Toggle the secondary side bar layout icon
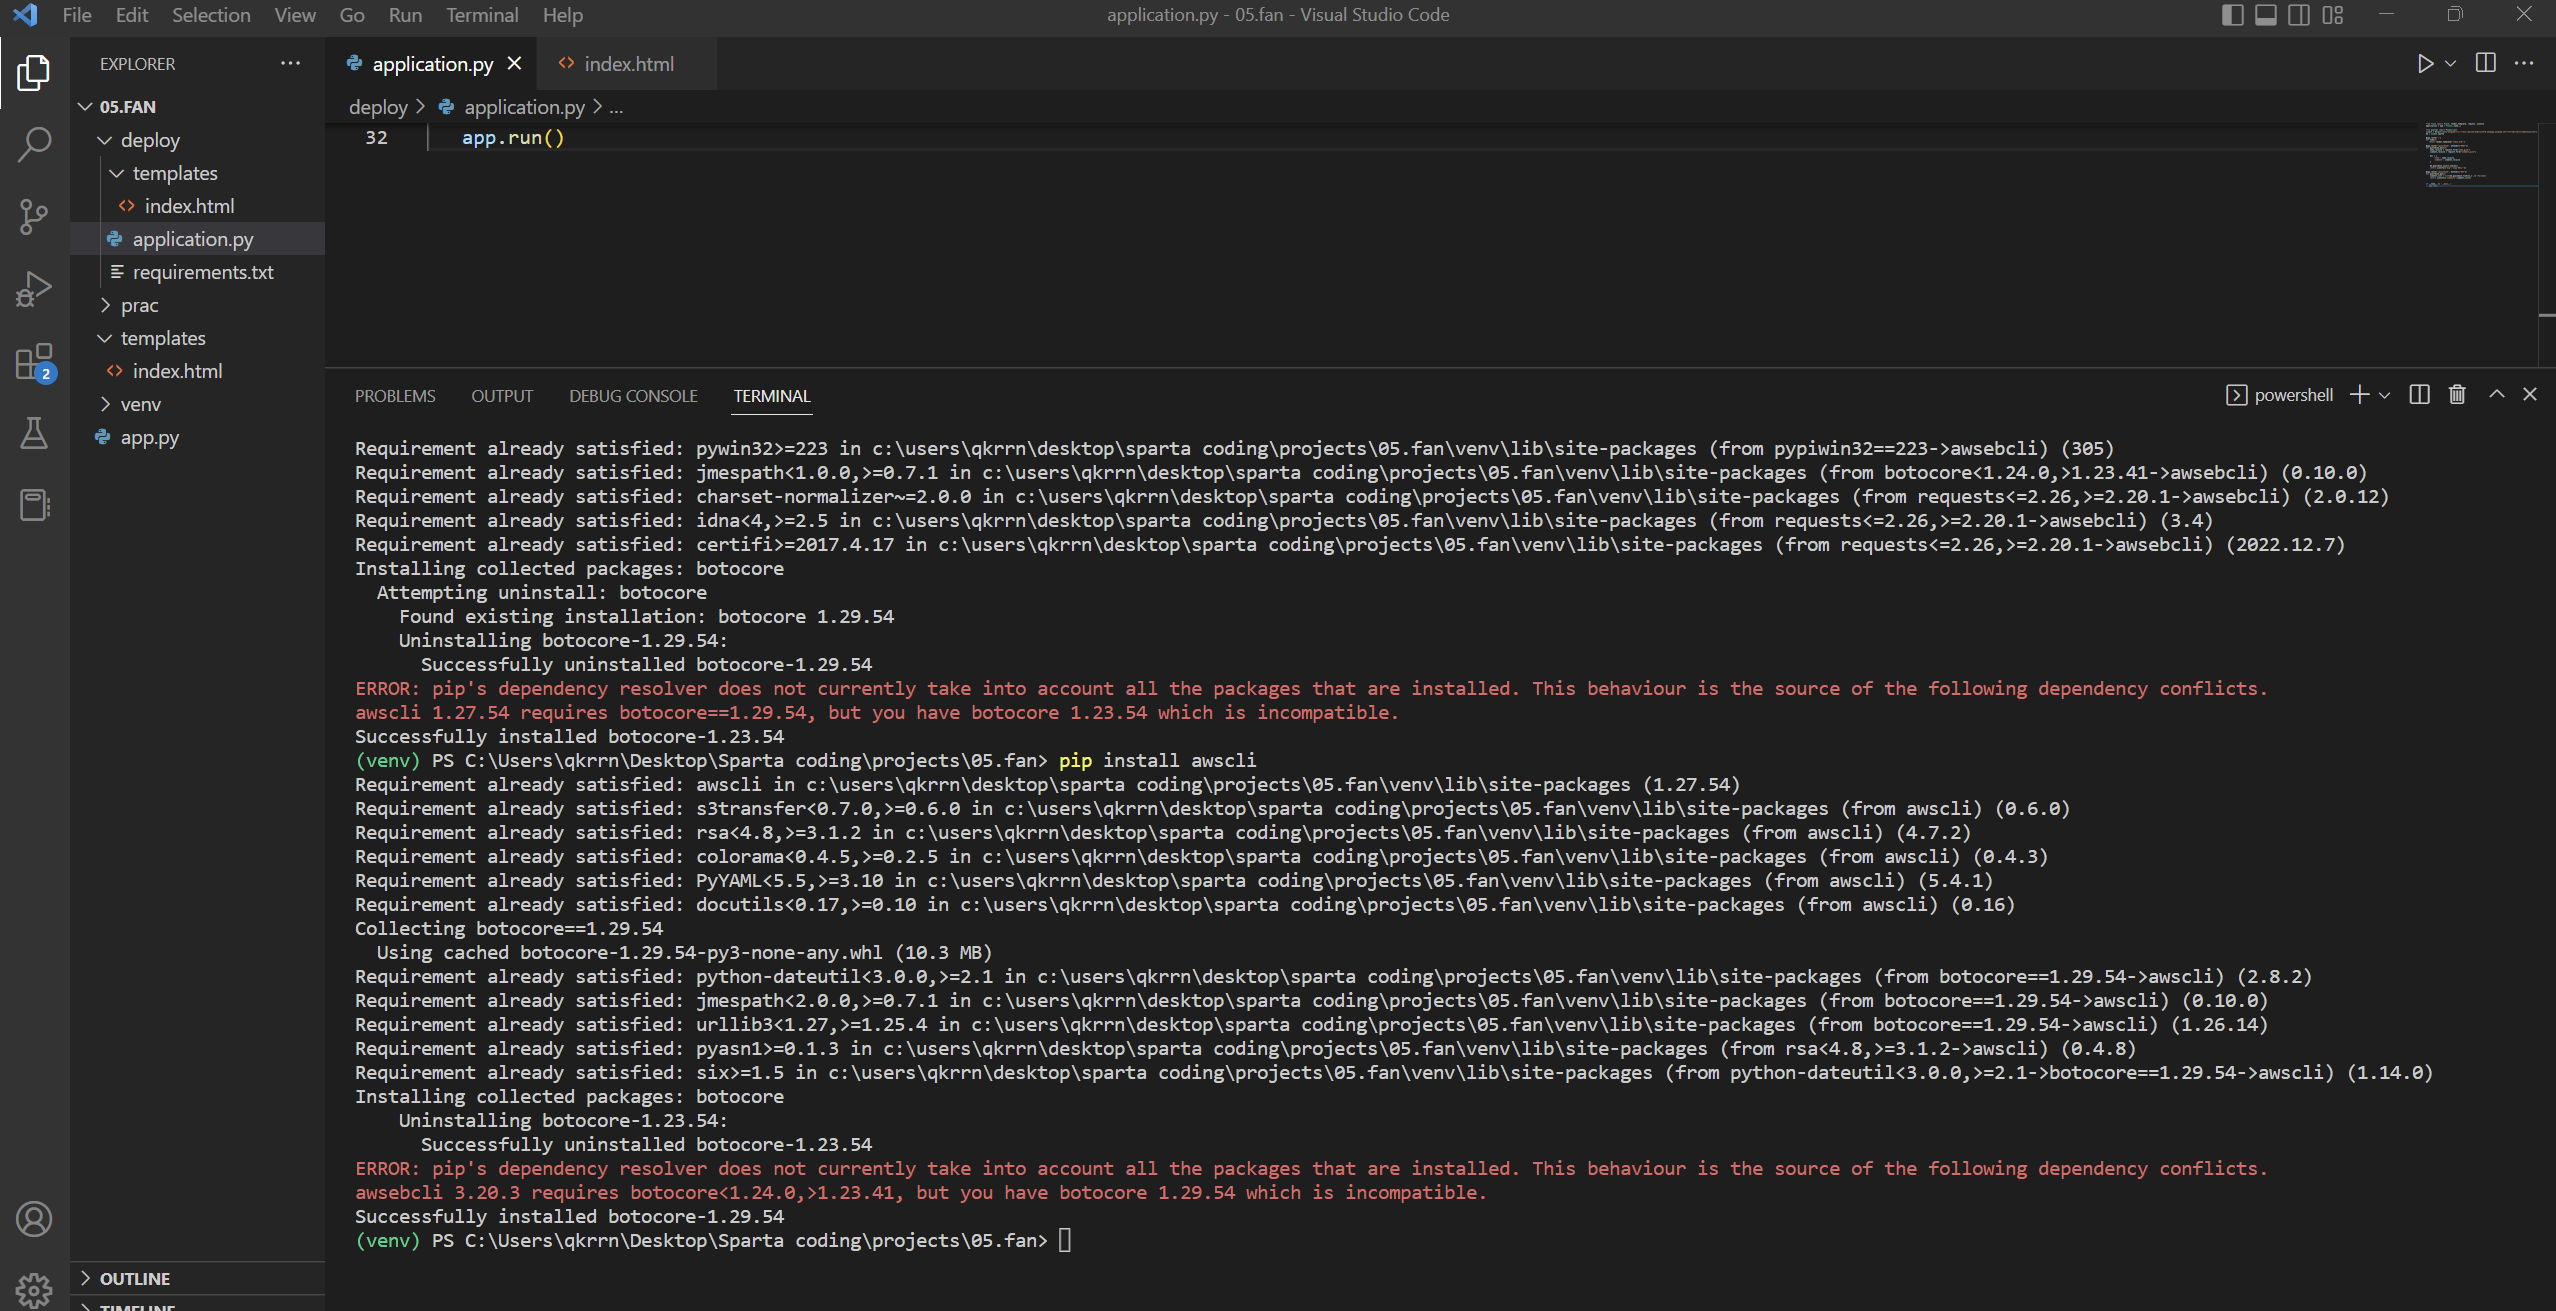The image size is (2556, 1311). tap(2299, 15)
